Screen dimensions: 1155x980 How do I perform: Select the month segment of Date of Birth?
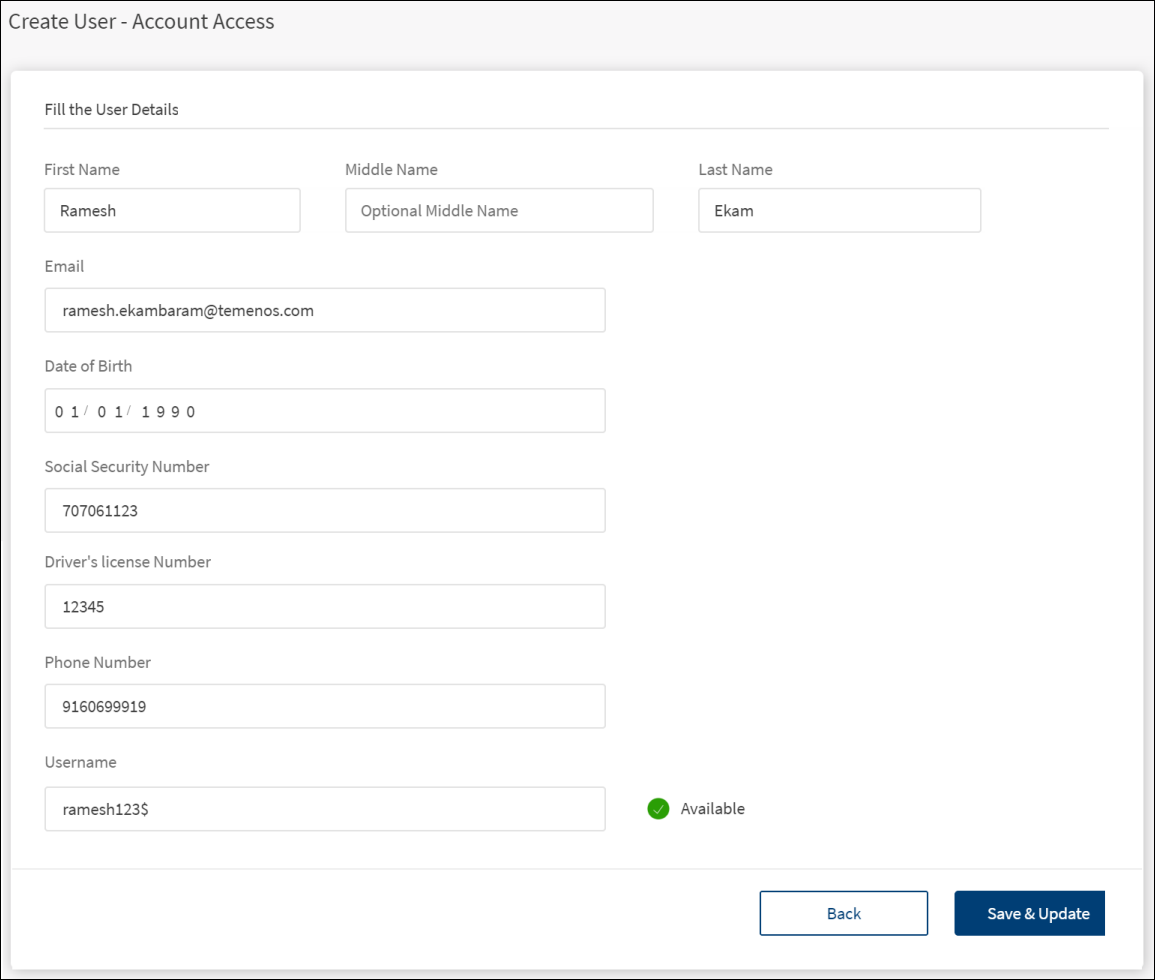click(67, 411)
